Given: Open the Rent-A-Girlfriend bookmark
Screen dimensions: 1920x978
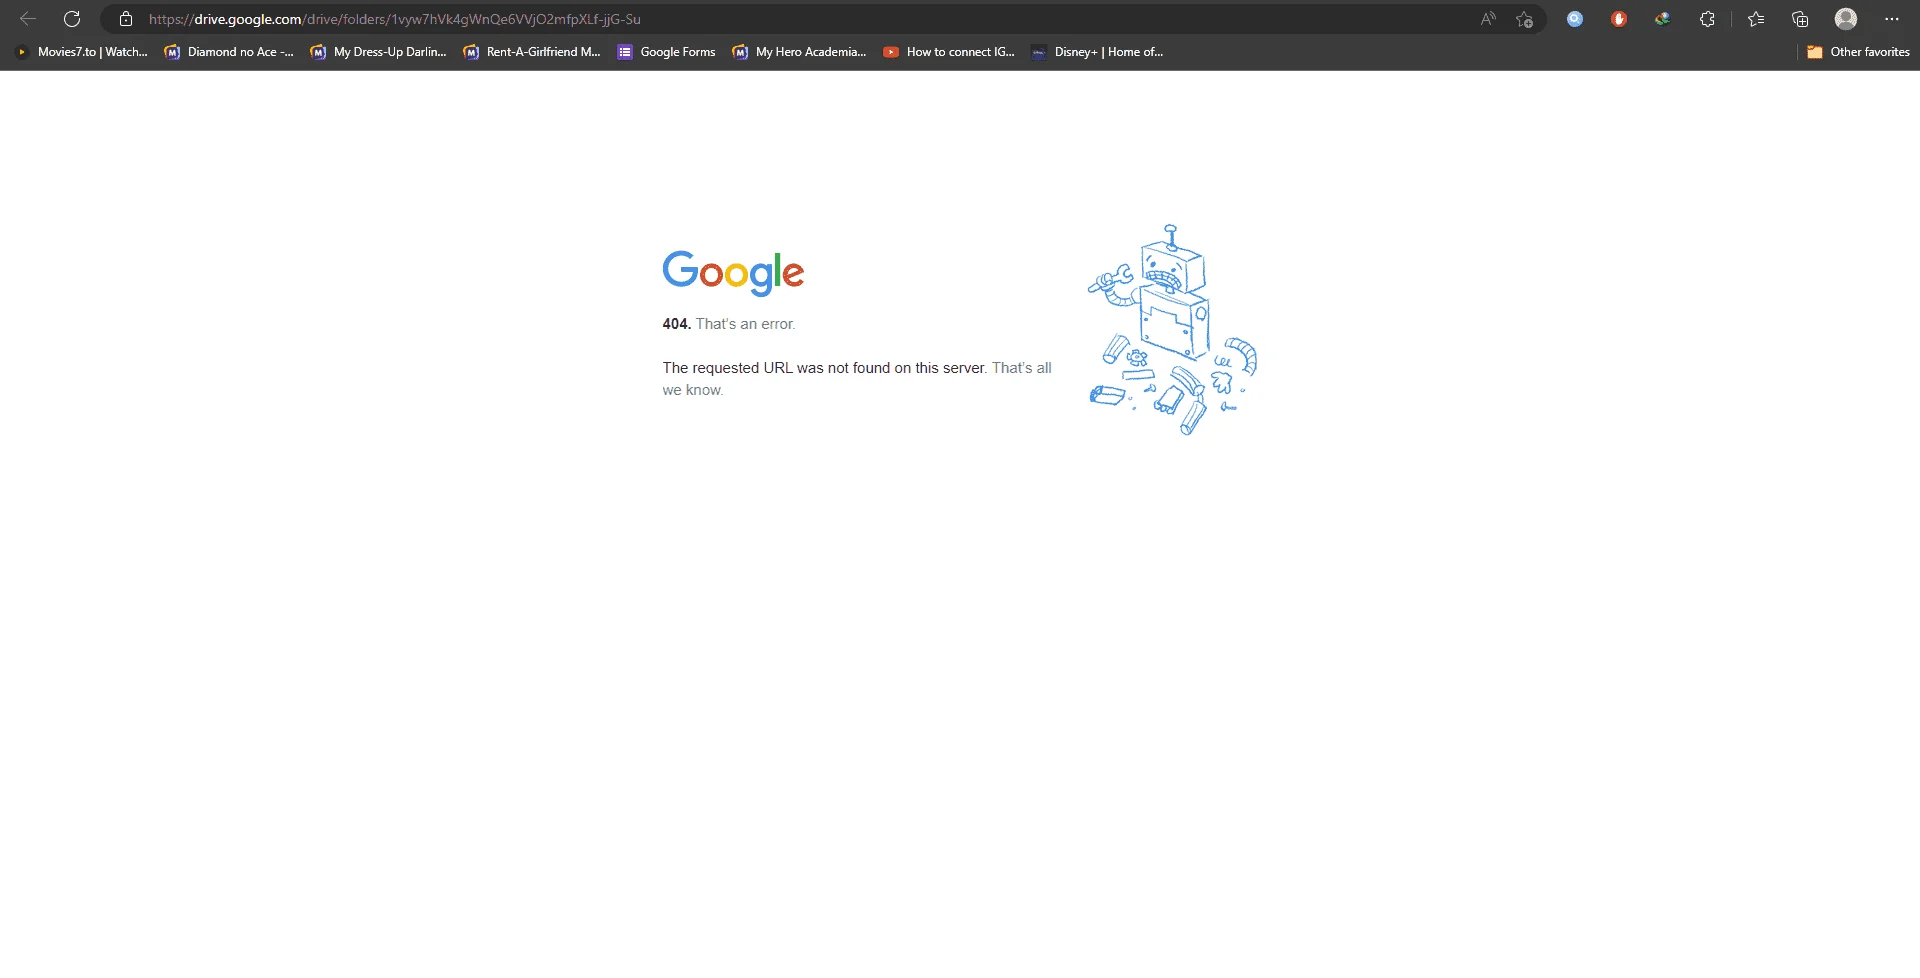Looking at the screenshot, I should point(532,52).
